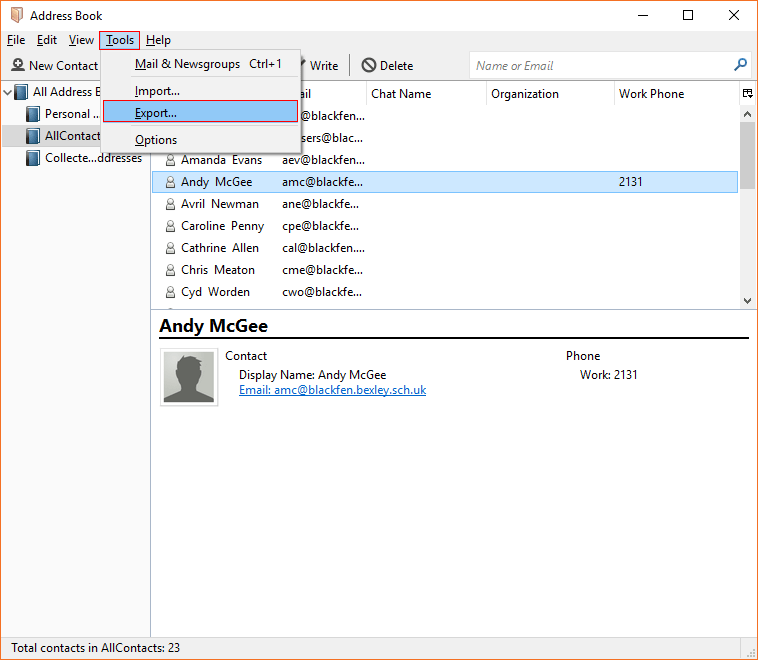Click the Delete toolbar icon

tap(369, 65)
